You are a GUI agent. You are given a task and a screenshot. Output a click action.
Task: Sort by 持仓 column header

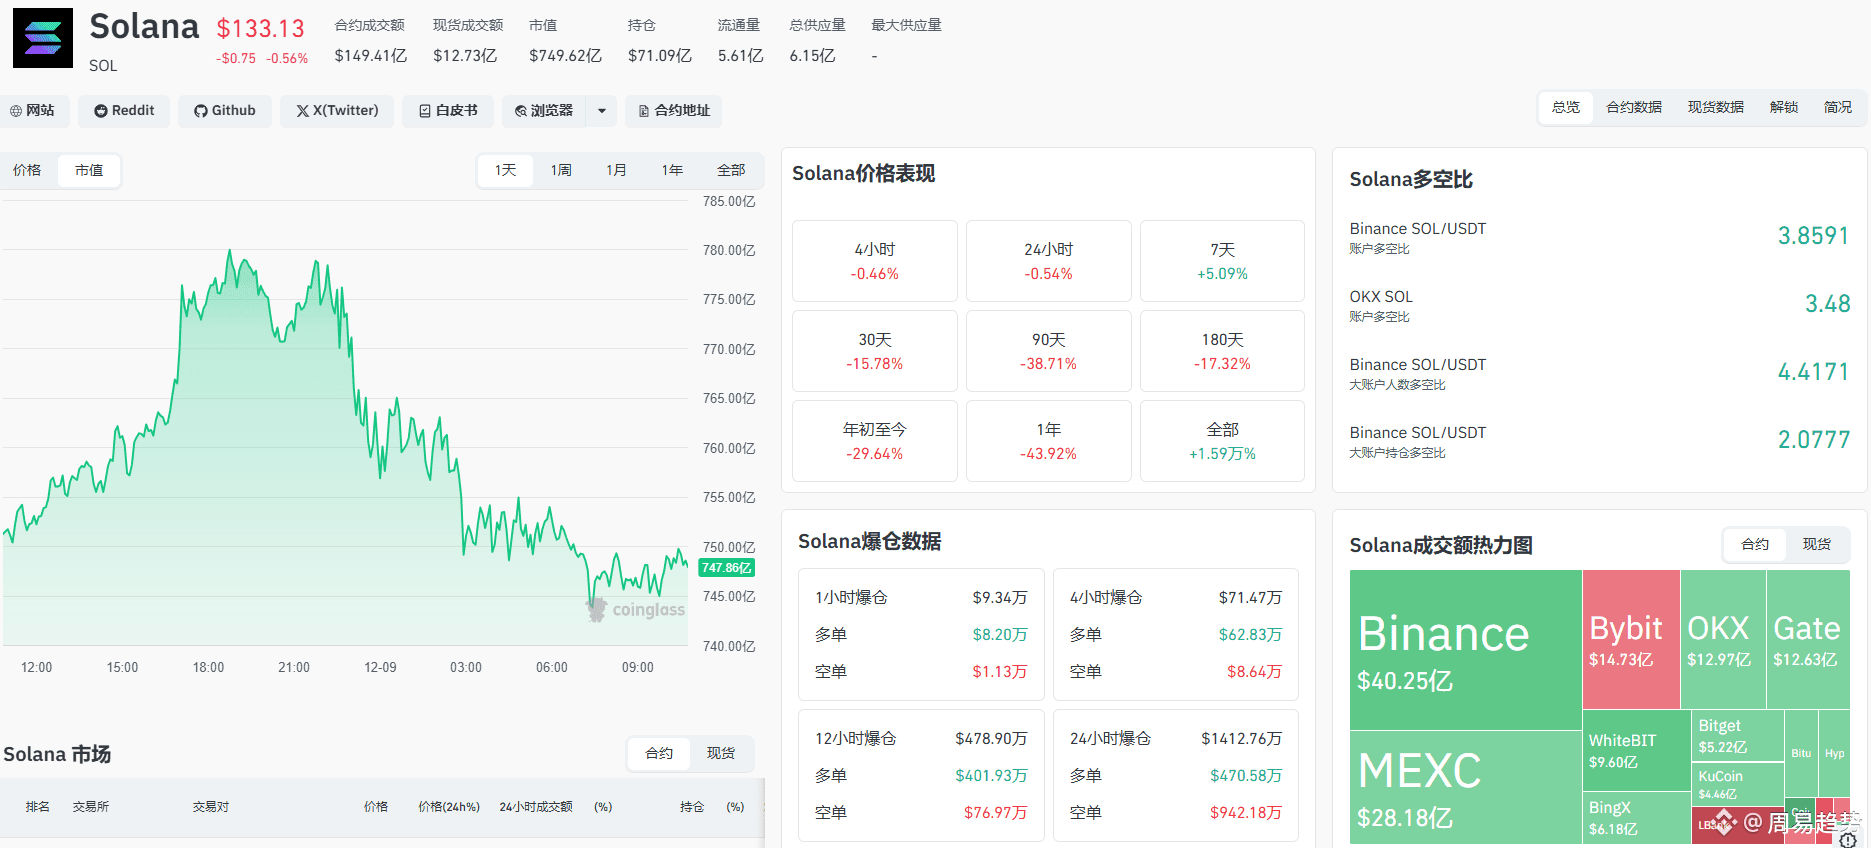[x=692, y=807]
